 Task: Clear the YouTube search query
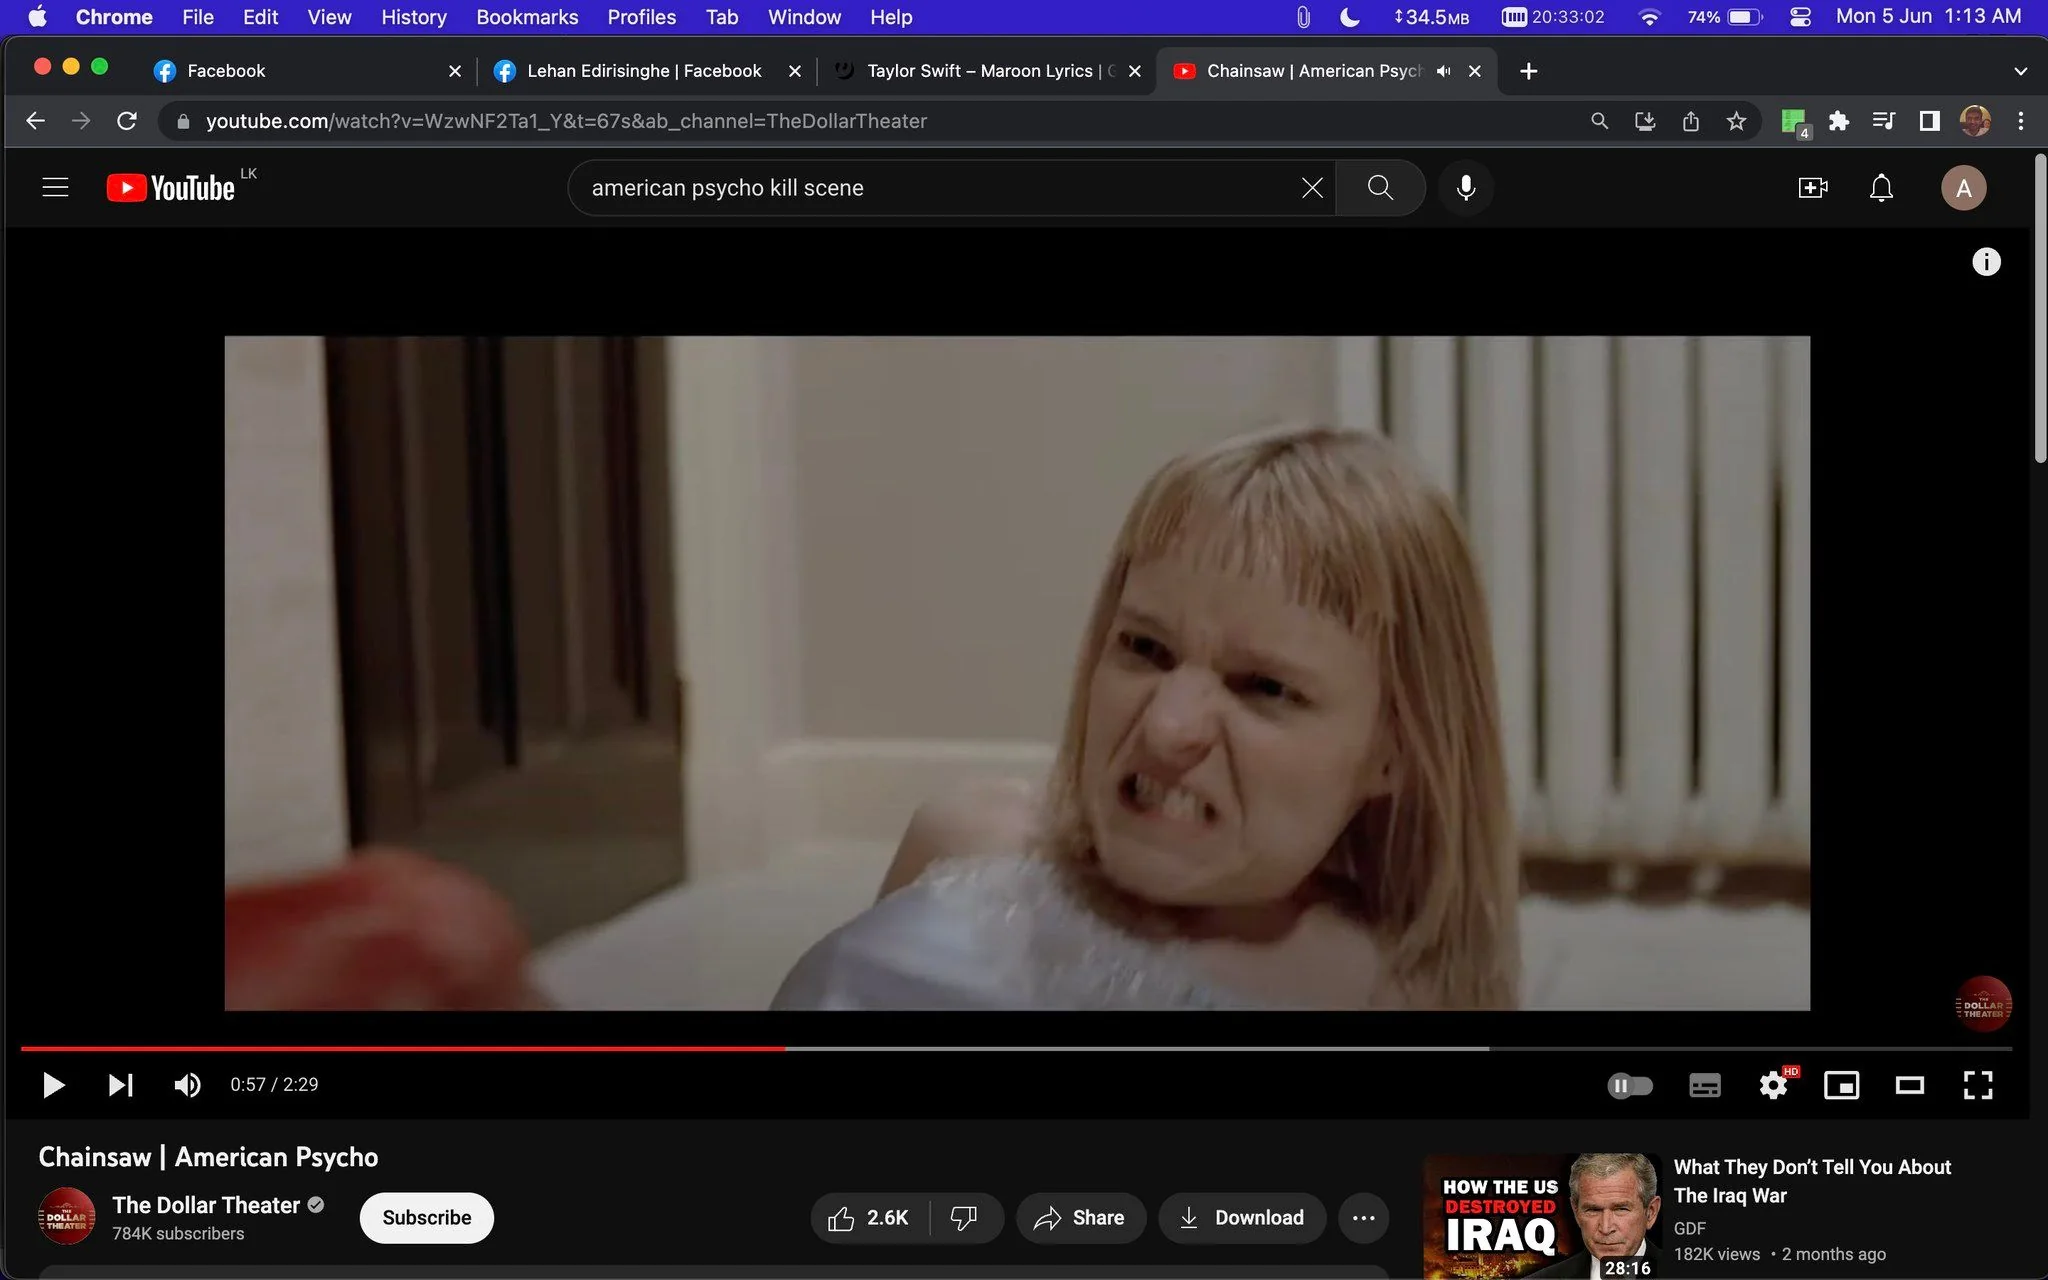[x=1312, y=188]
